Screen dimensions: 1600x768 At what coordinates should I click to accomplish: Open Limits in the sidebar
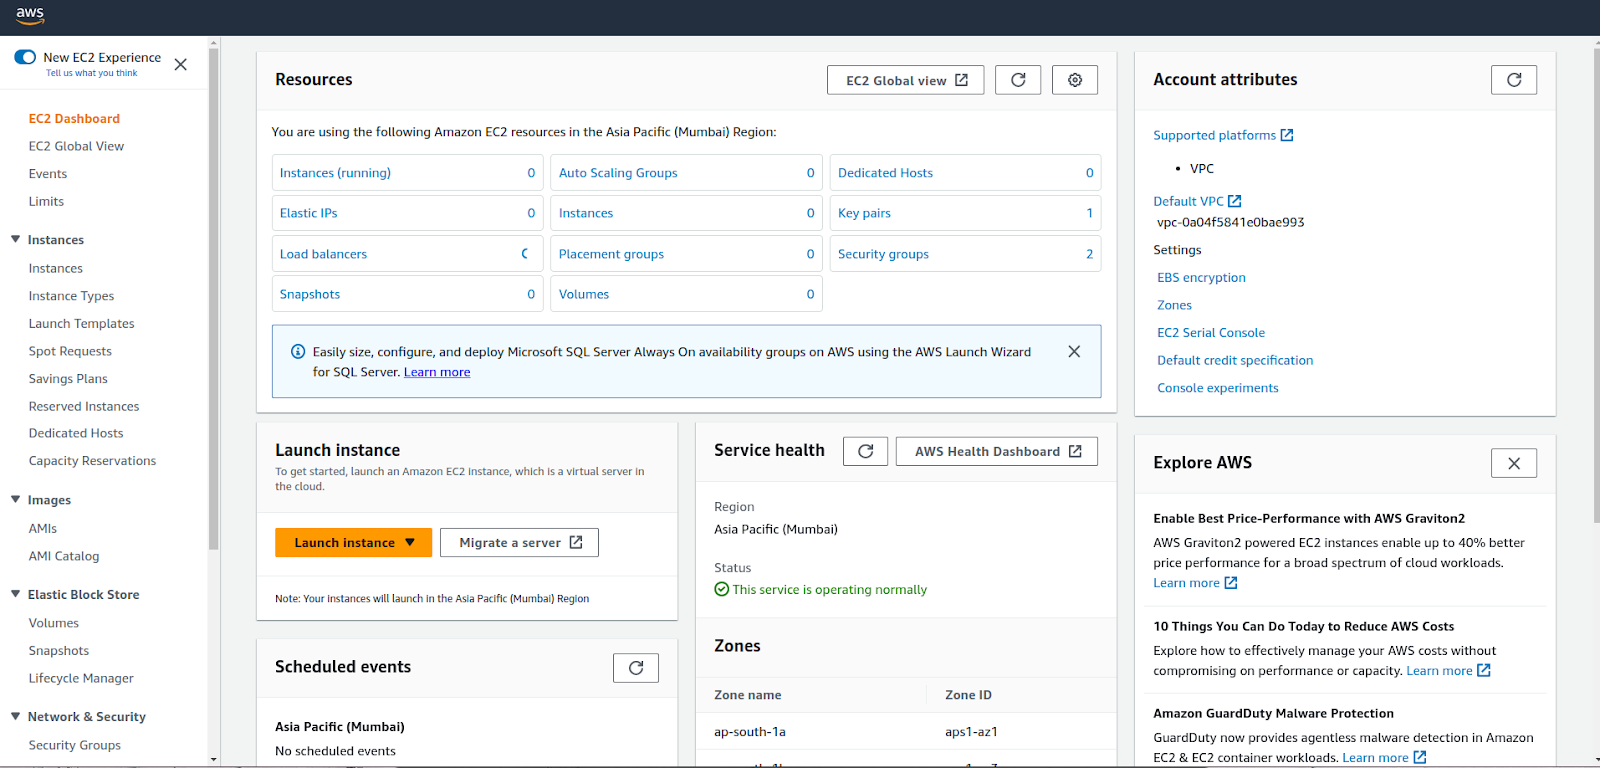tap(46, 201)
